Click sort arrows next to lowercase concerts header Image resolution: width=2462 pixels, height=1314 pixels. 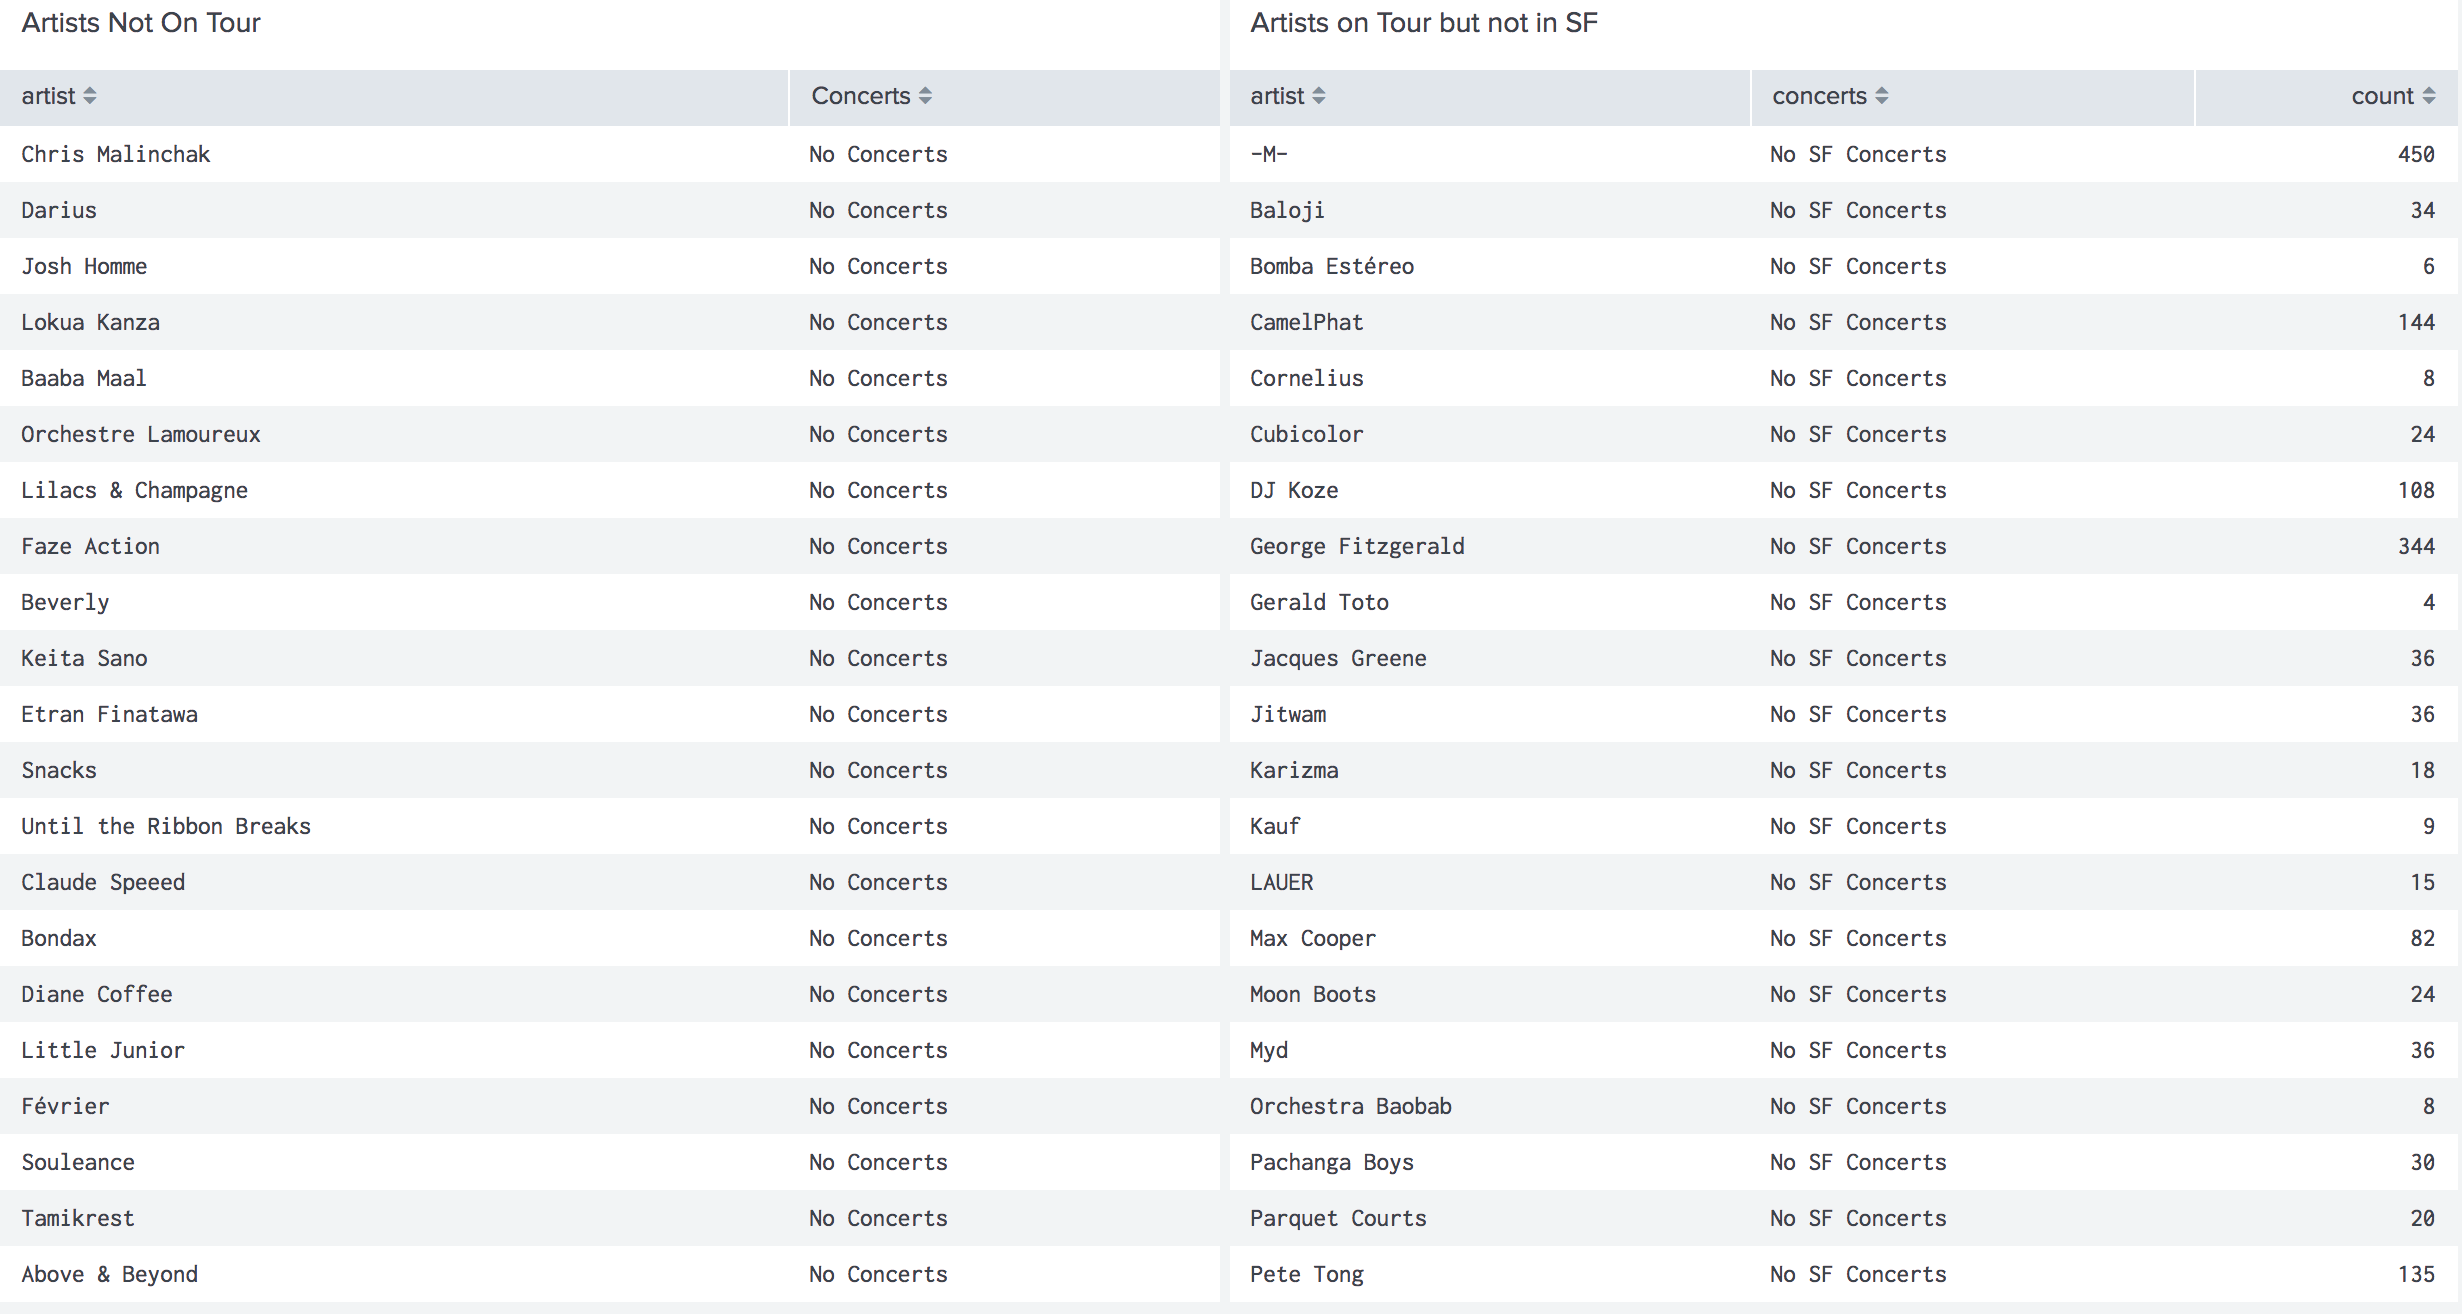tap(1882, 96)
